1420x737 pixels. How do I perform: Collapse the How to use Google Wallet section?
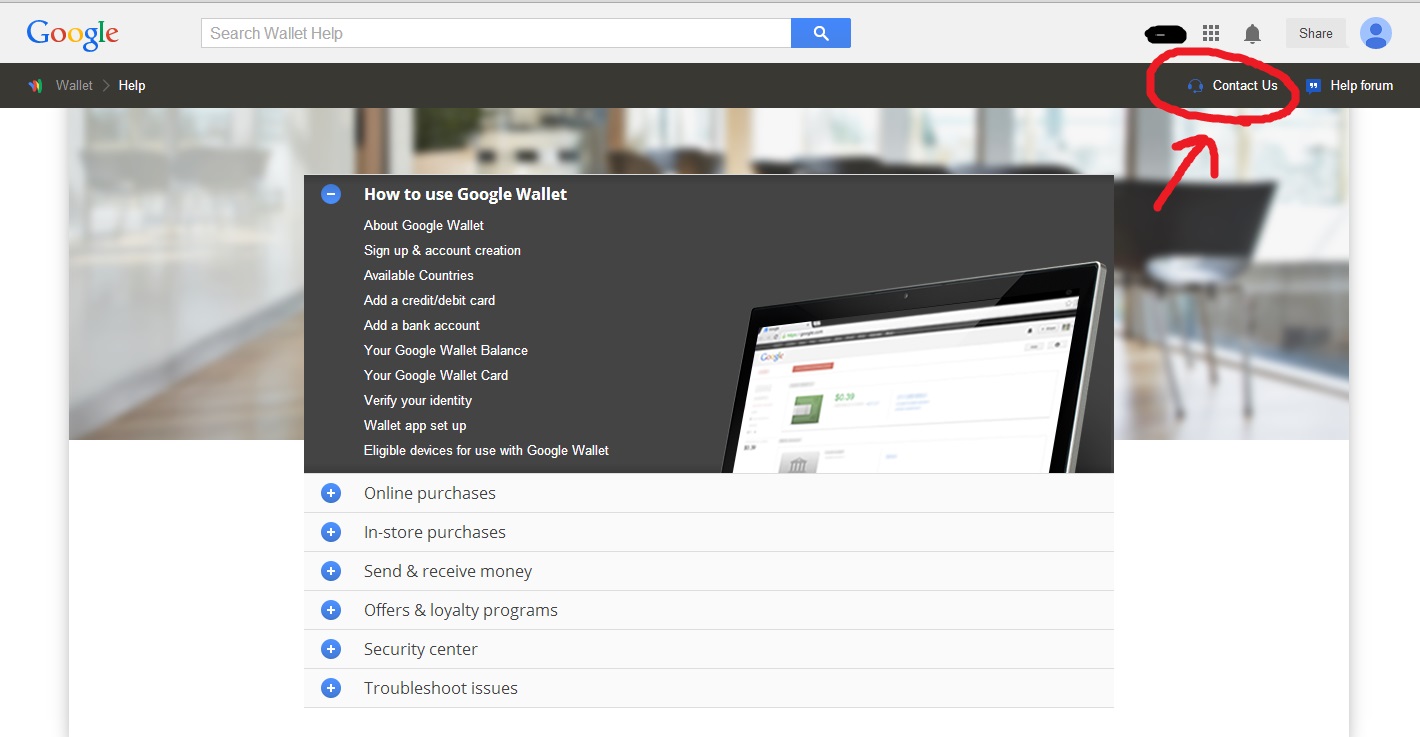(x=331, y=194)
